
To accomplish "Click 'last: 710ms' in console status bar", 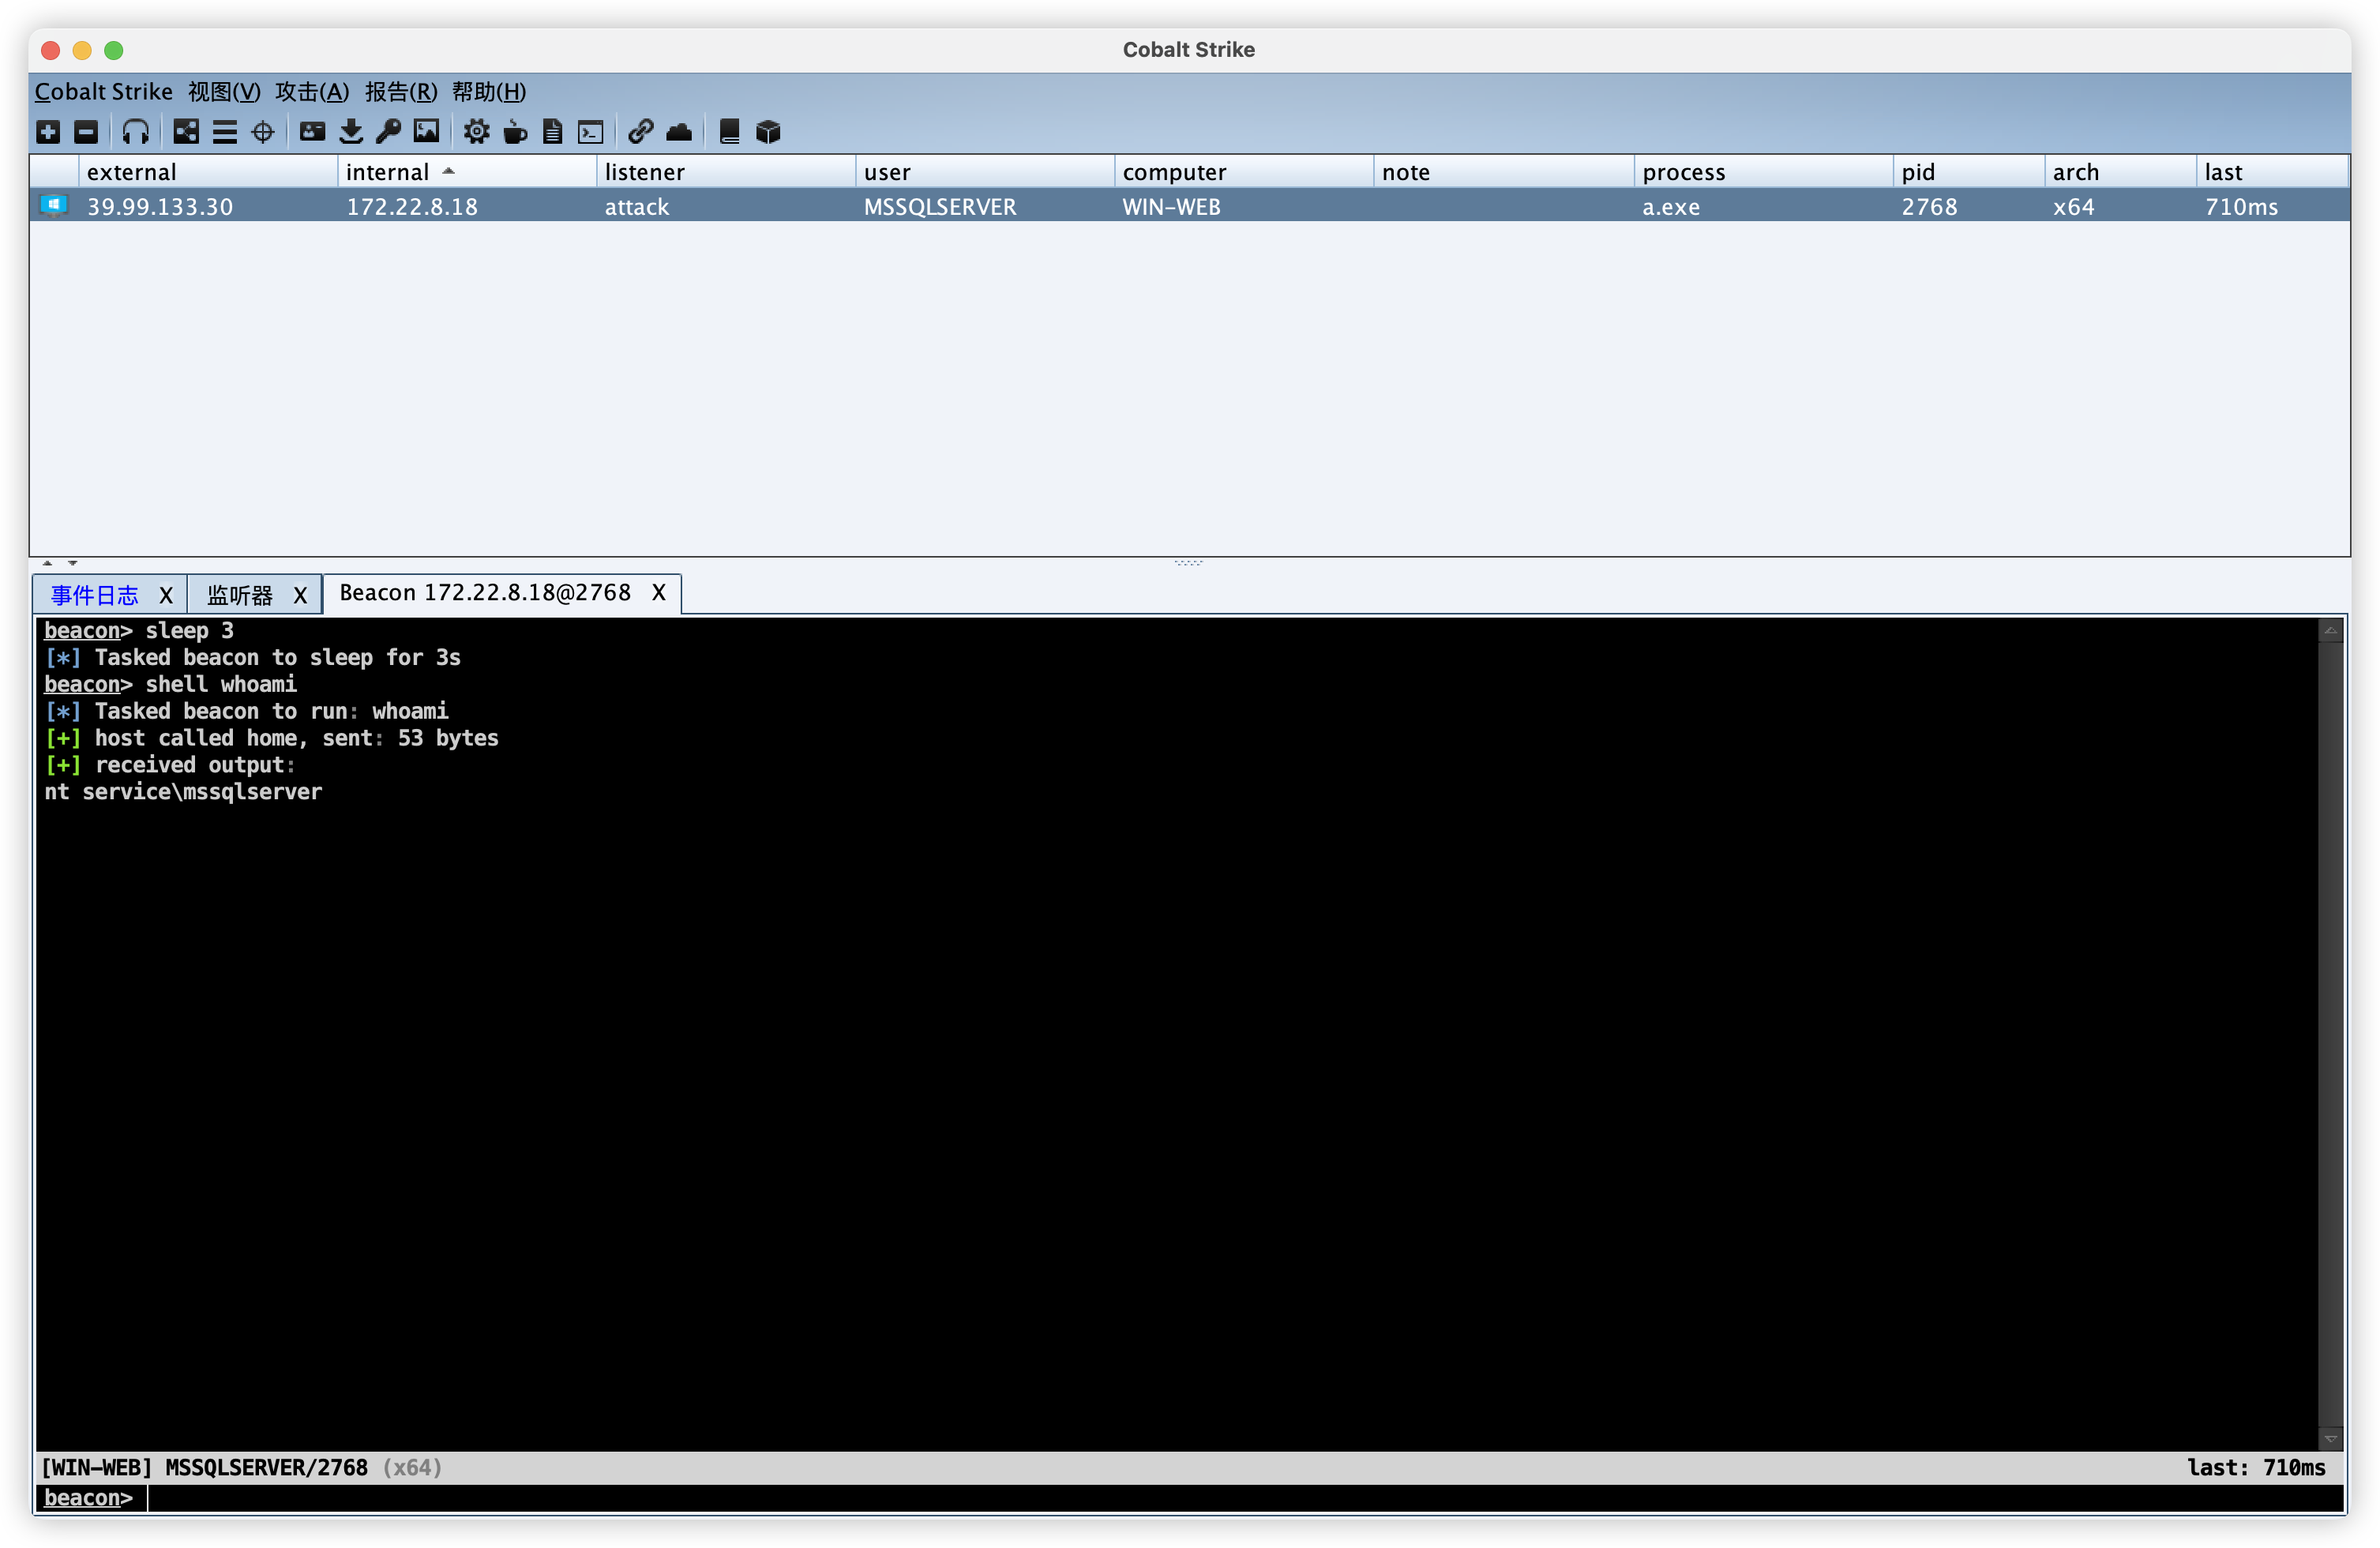I will pos(2256,1468).
